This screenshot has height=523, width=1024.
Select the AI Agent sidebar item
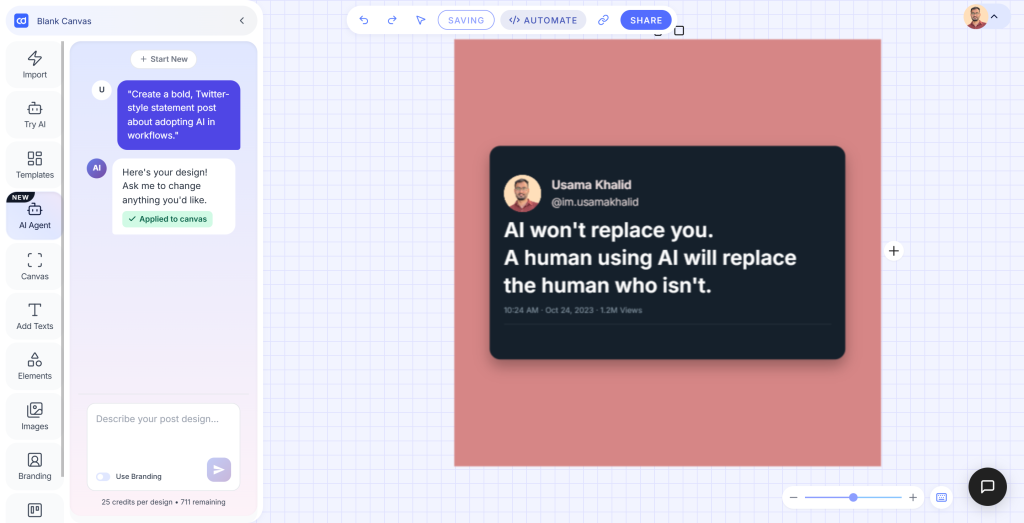tap(35, 215)
